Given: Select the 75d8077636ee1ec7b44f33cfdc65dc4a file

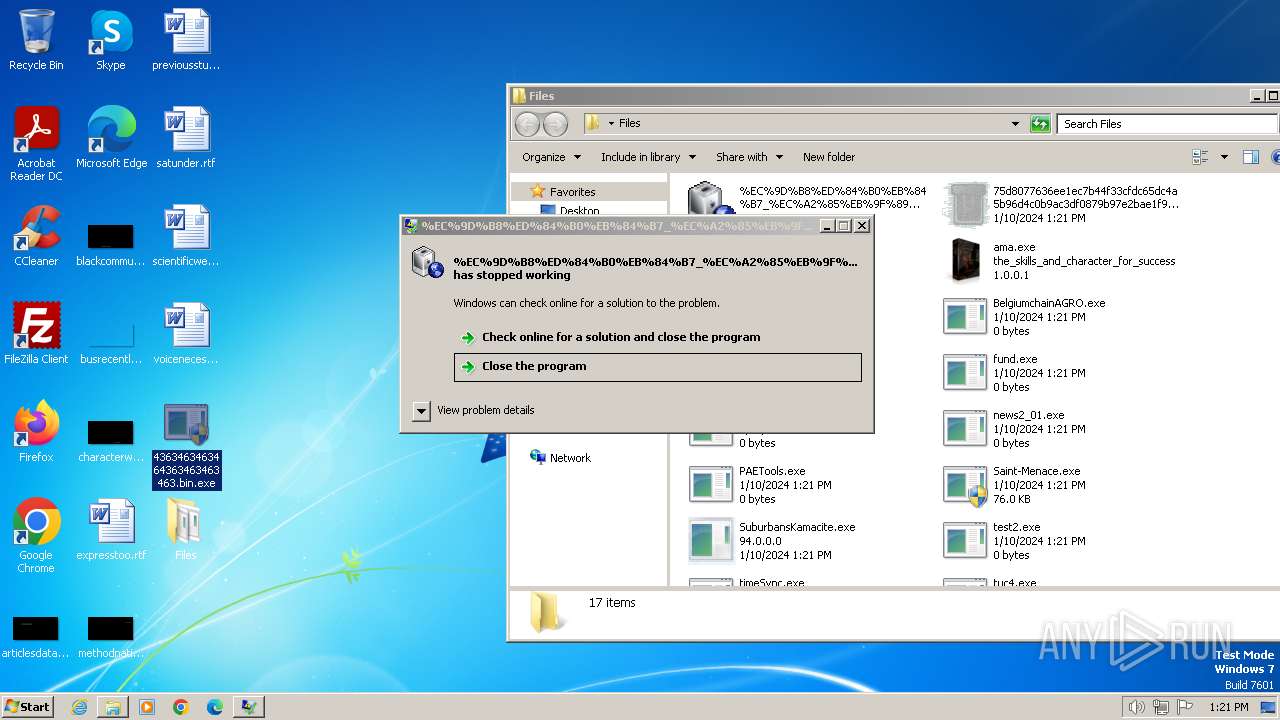Looking at the screenshot, I should (1062, 204).
